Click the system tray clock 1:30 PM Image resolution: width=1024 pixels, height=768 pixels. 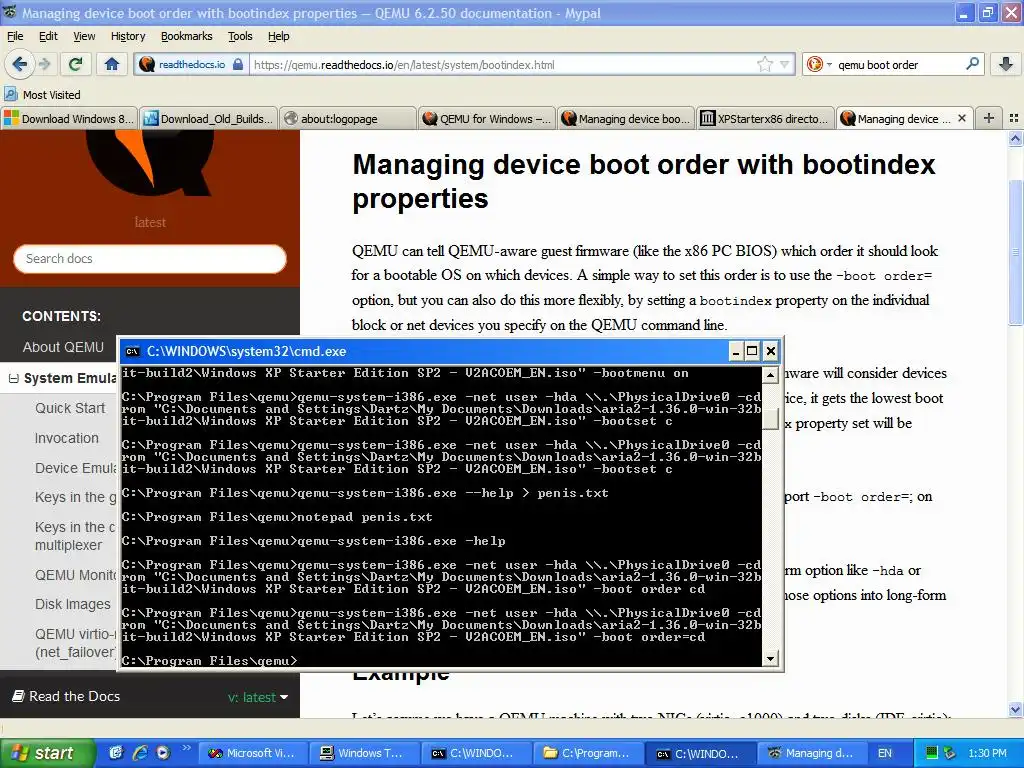(987, 753)
